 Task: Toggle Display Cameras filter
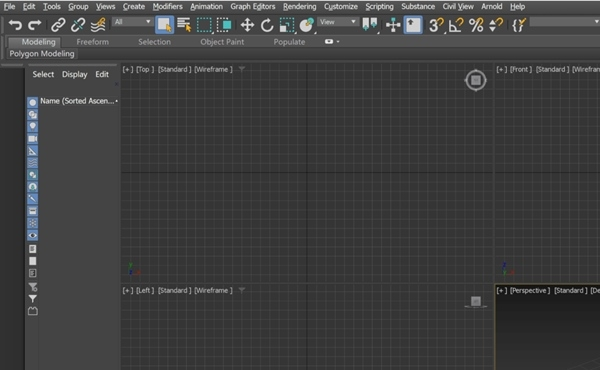click(x=33, y=139)
